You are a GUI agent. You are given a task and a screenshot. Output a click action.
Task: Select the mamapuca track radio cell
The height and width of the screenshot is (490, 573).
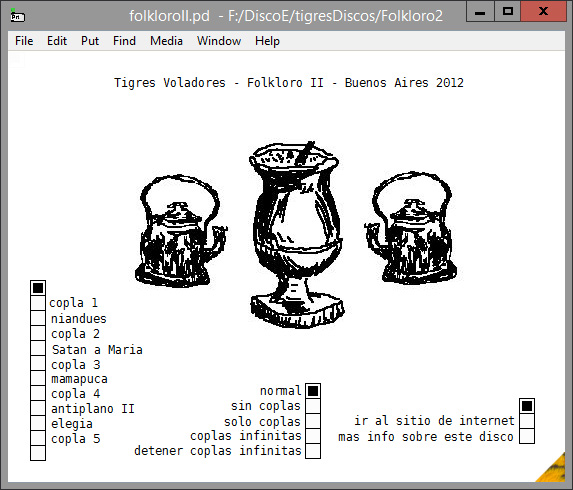click(x=38, y=378)
